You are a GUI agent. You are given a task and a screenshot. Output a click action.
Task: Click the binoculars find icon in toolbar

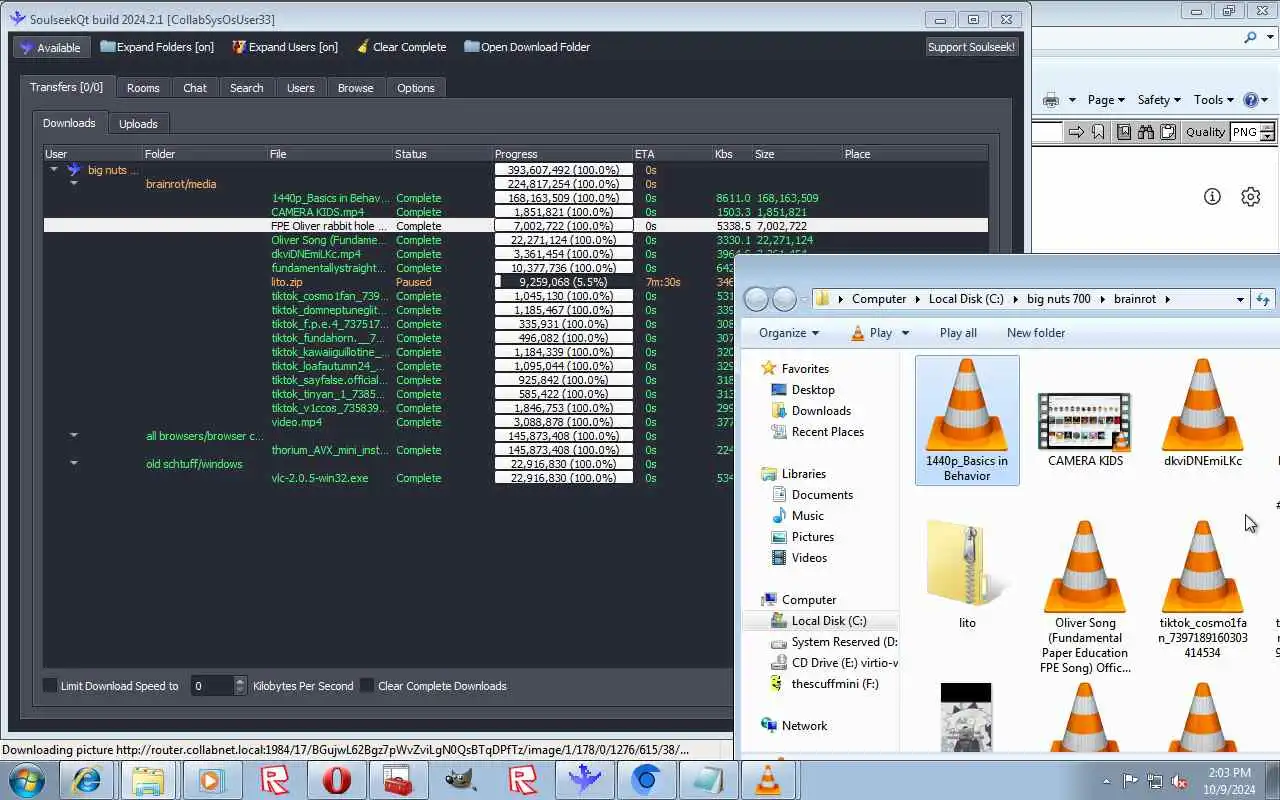coord(1146,132)
